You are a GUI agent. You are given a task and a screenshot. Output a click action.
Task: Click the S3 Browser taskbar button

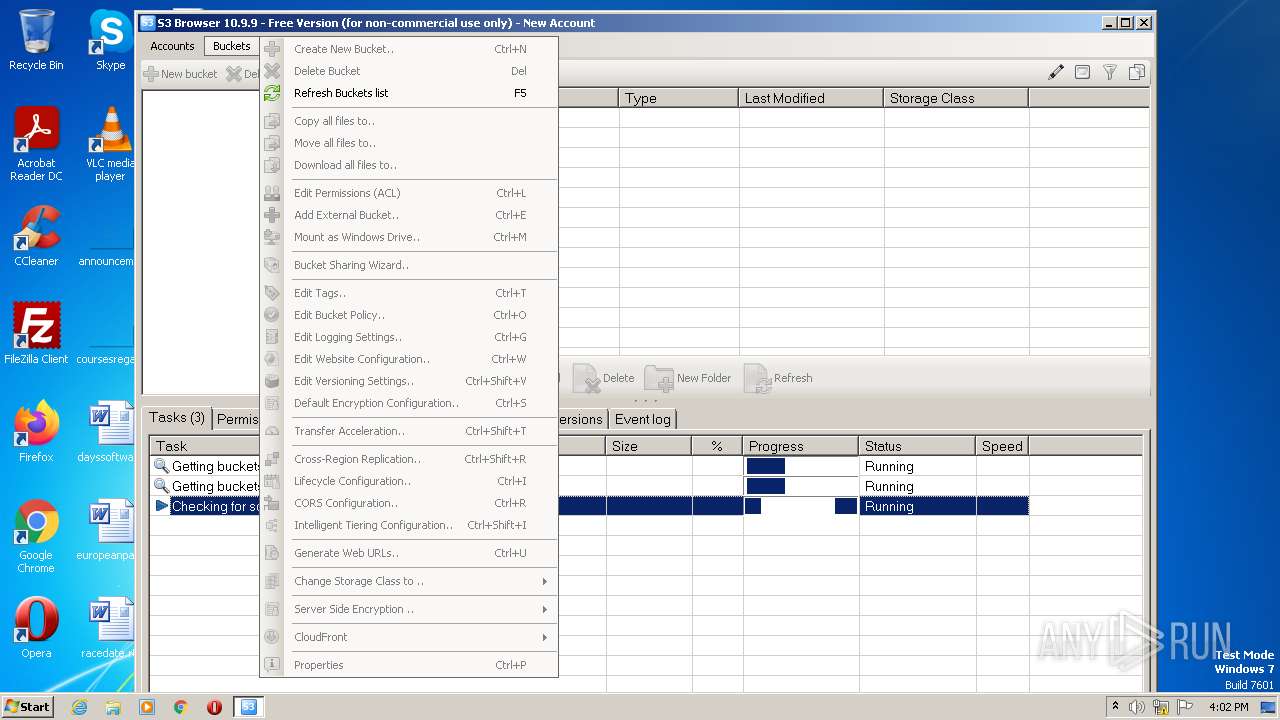[x=249, y=707]
